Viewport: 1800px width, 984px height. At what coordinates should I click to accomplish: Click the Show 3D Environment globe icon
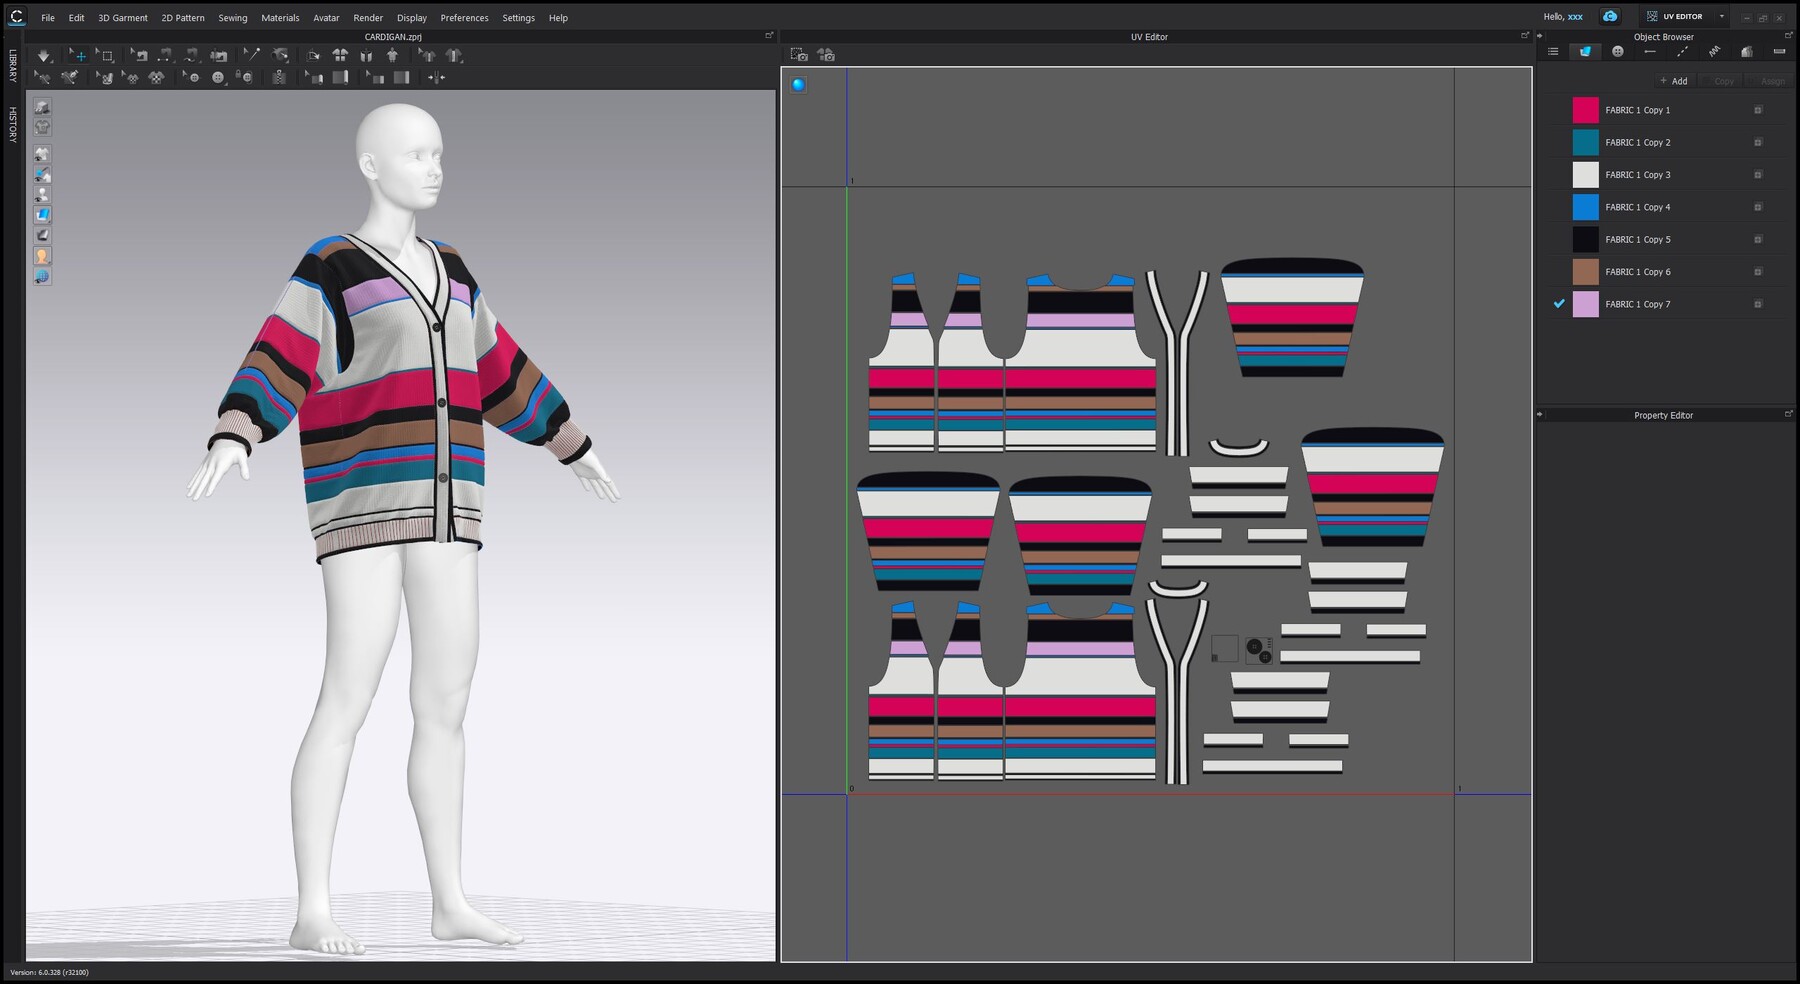click(42, 277)
